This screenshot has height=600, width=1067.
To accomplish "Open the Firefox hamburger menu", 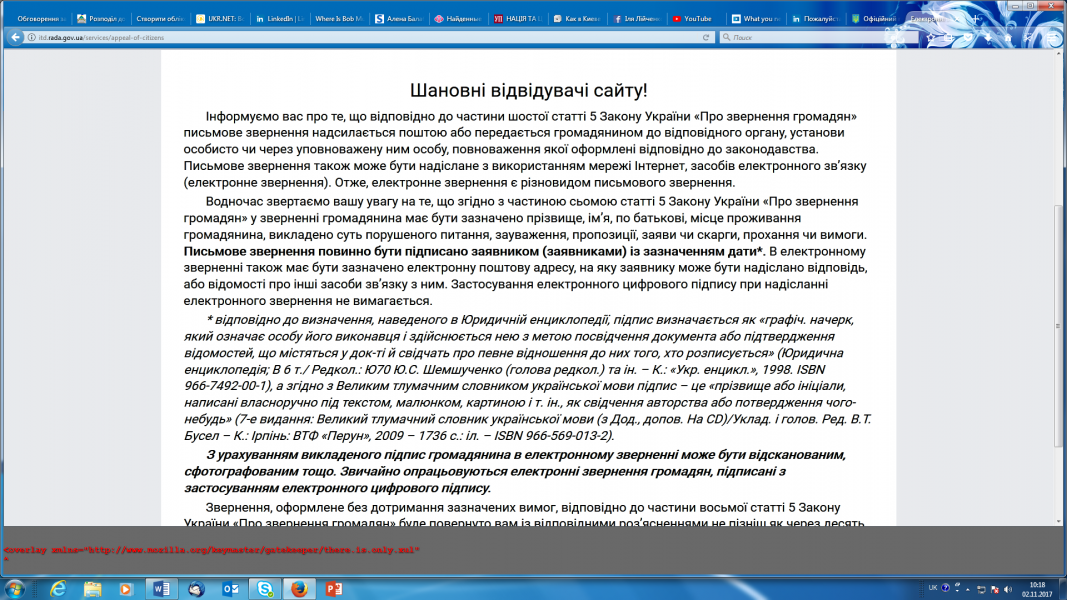I will point(1051,37).
